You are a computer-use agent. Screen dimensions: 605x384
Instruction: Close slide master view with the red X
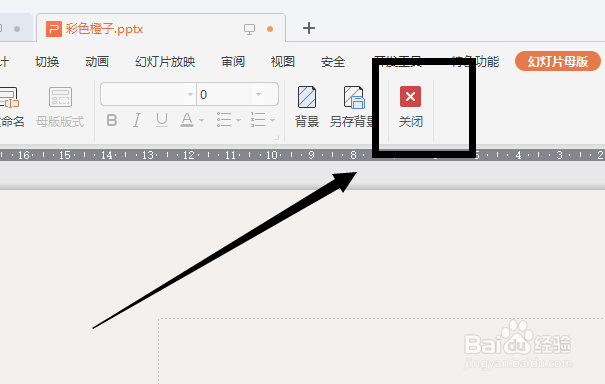click(410, 96)
